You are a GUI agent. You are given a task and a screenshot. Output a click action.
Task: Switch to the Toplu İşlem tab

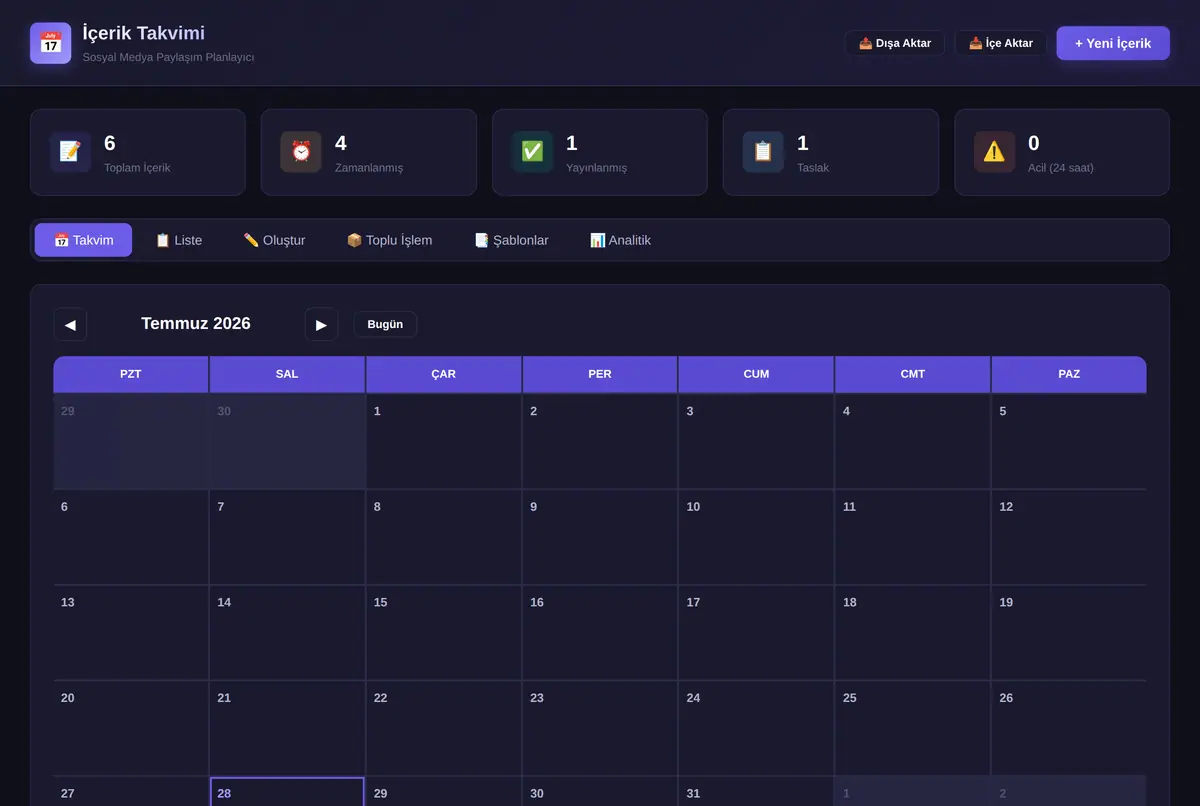389,240
